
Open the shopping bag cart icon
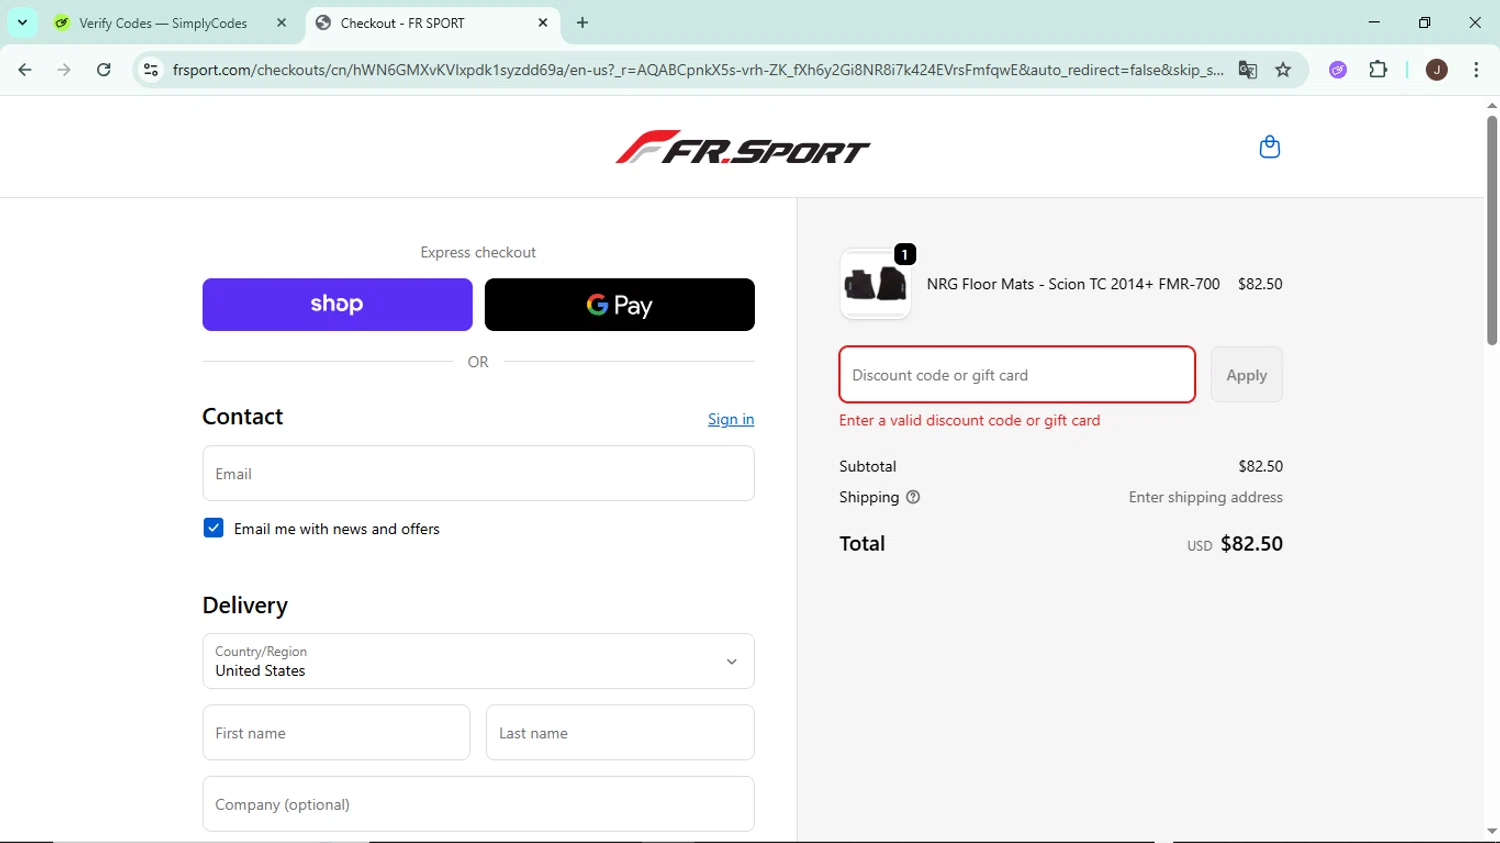[x=1269, y=147]
